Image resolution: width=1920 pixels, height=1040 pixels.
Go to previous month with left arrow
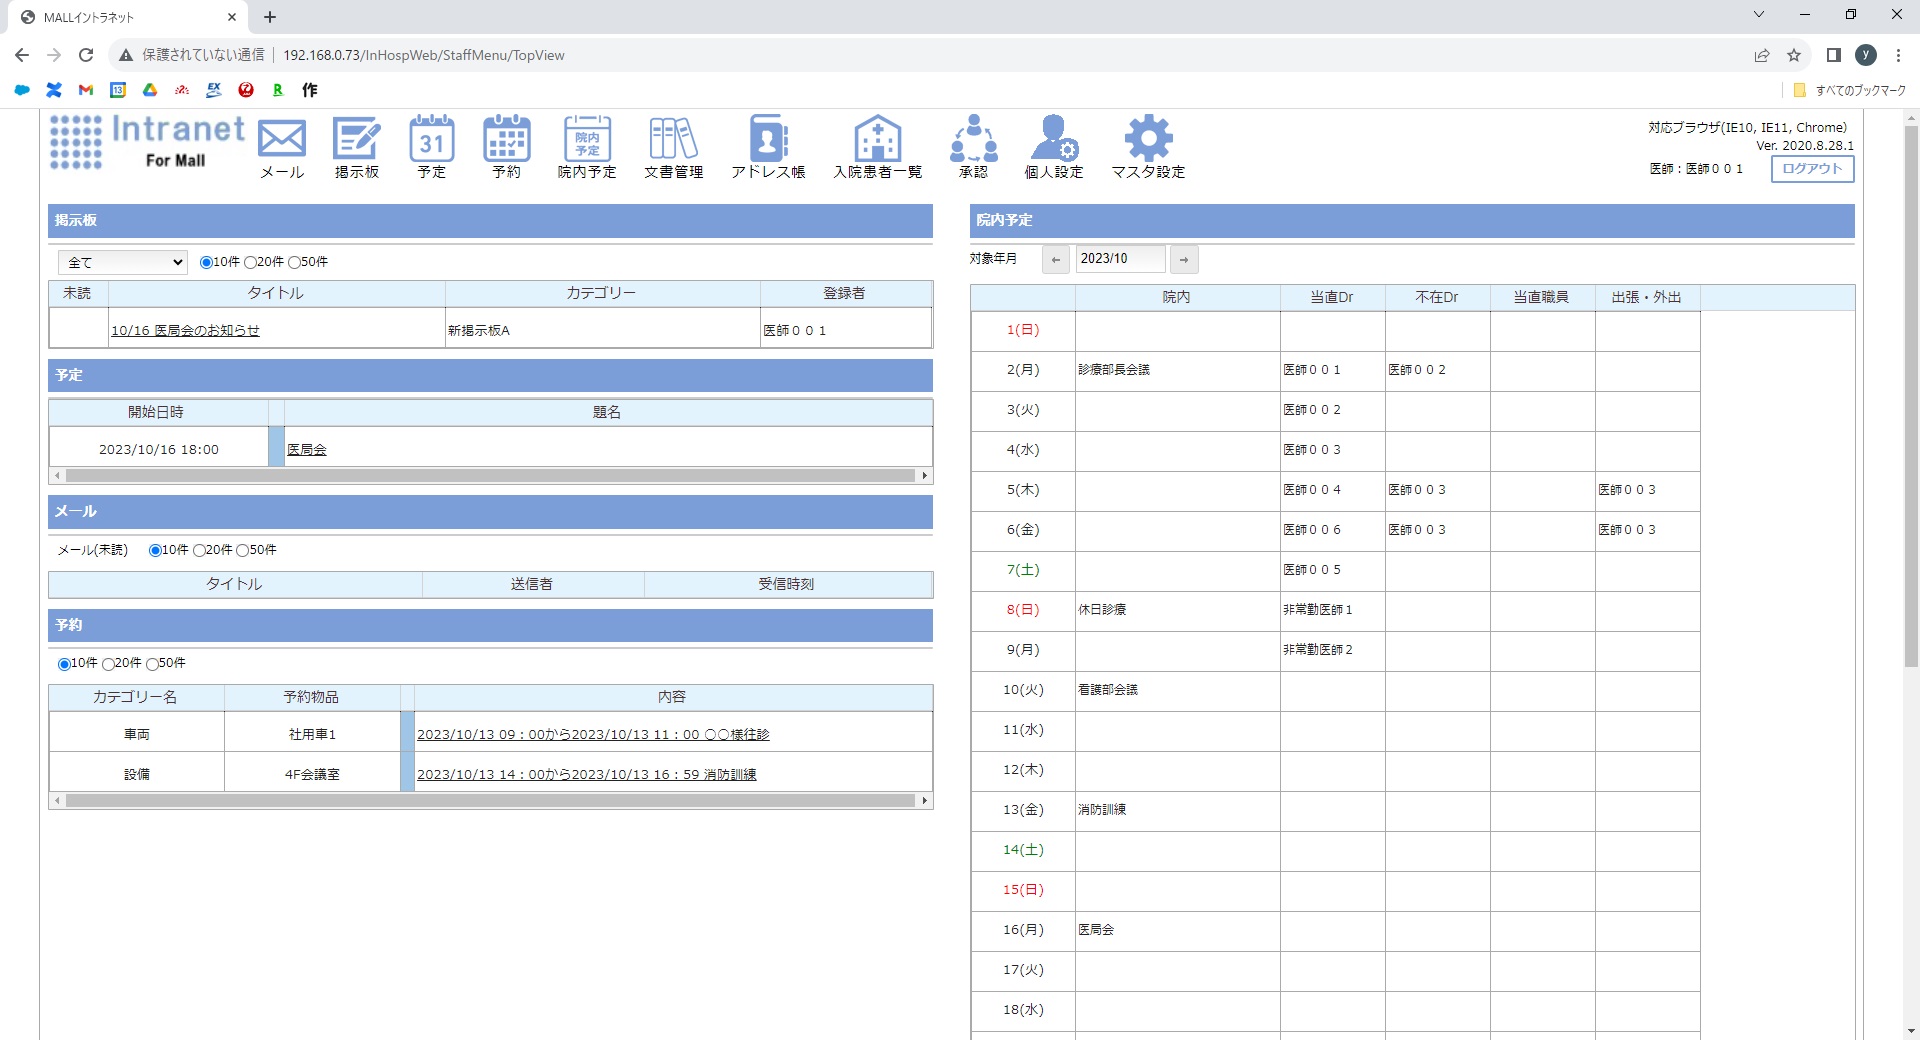tap(1055, 260)
